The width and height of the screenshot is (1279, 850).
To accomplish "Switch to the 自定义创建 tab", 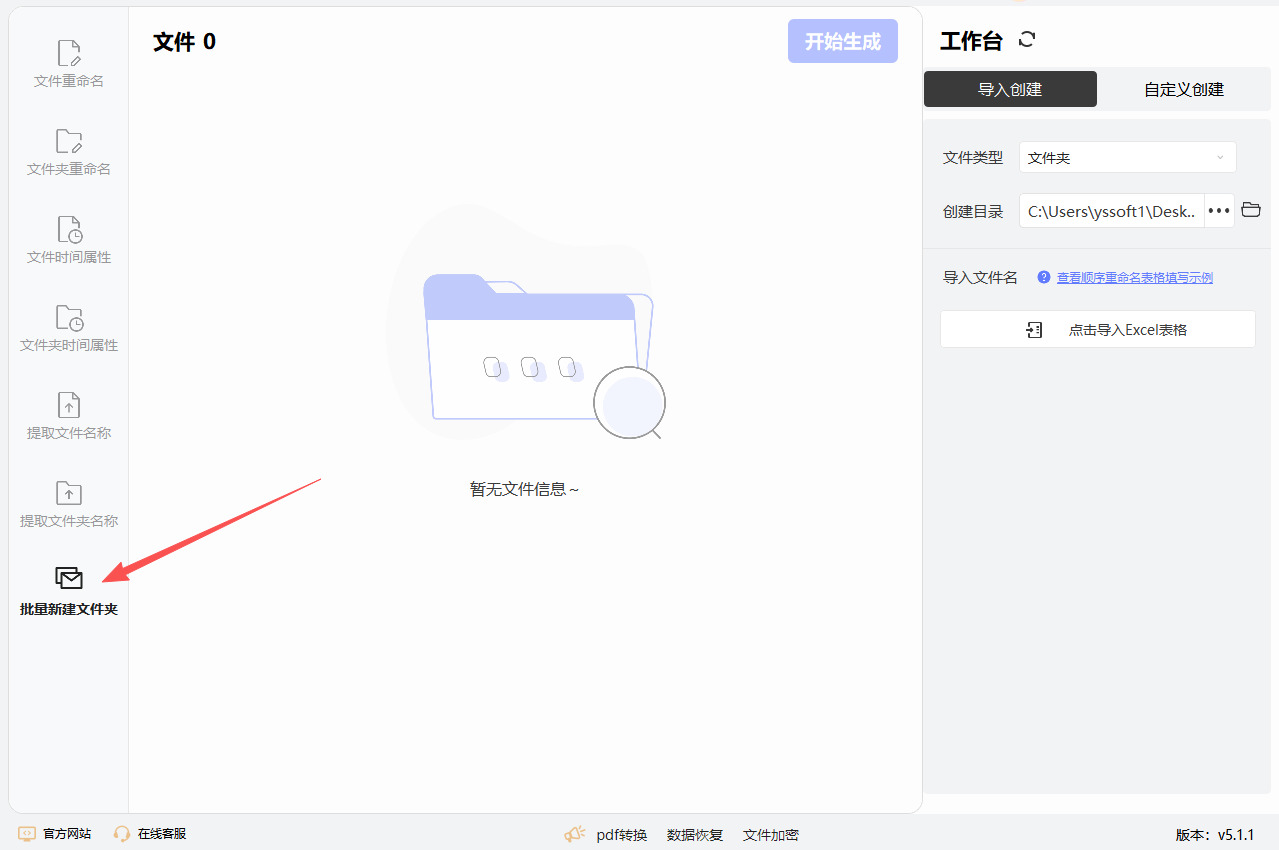I will (1184, 89).
